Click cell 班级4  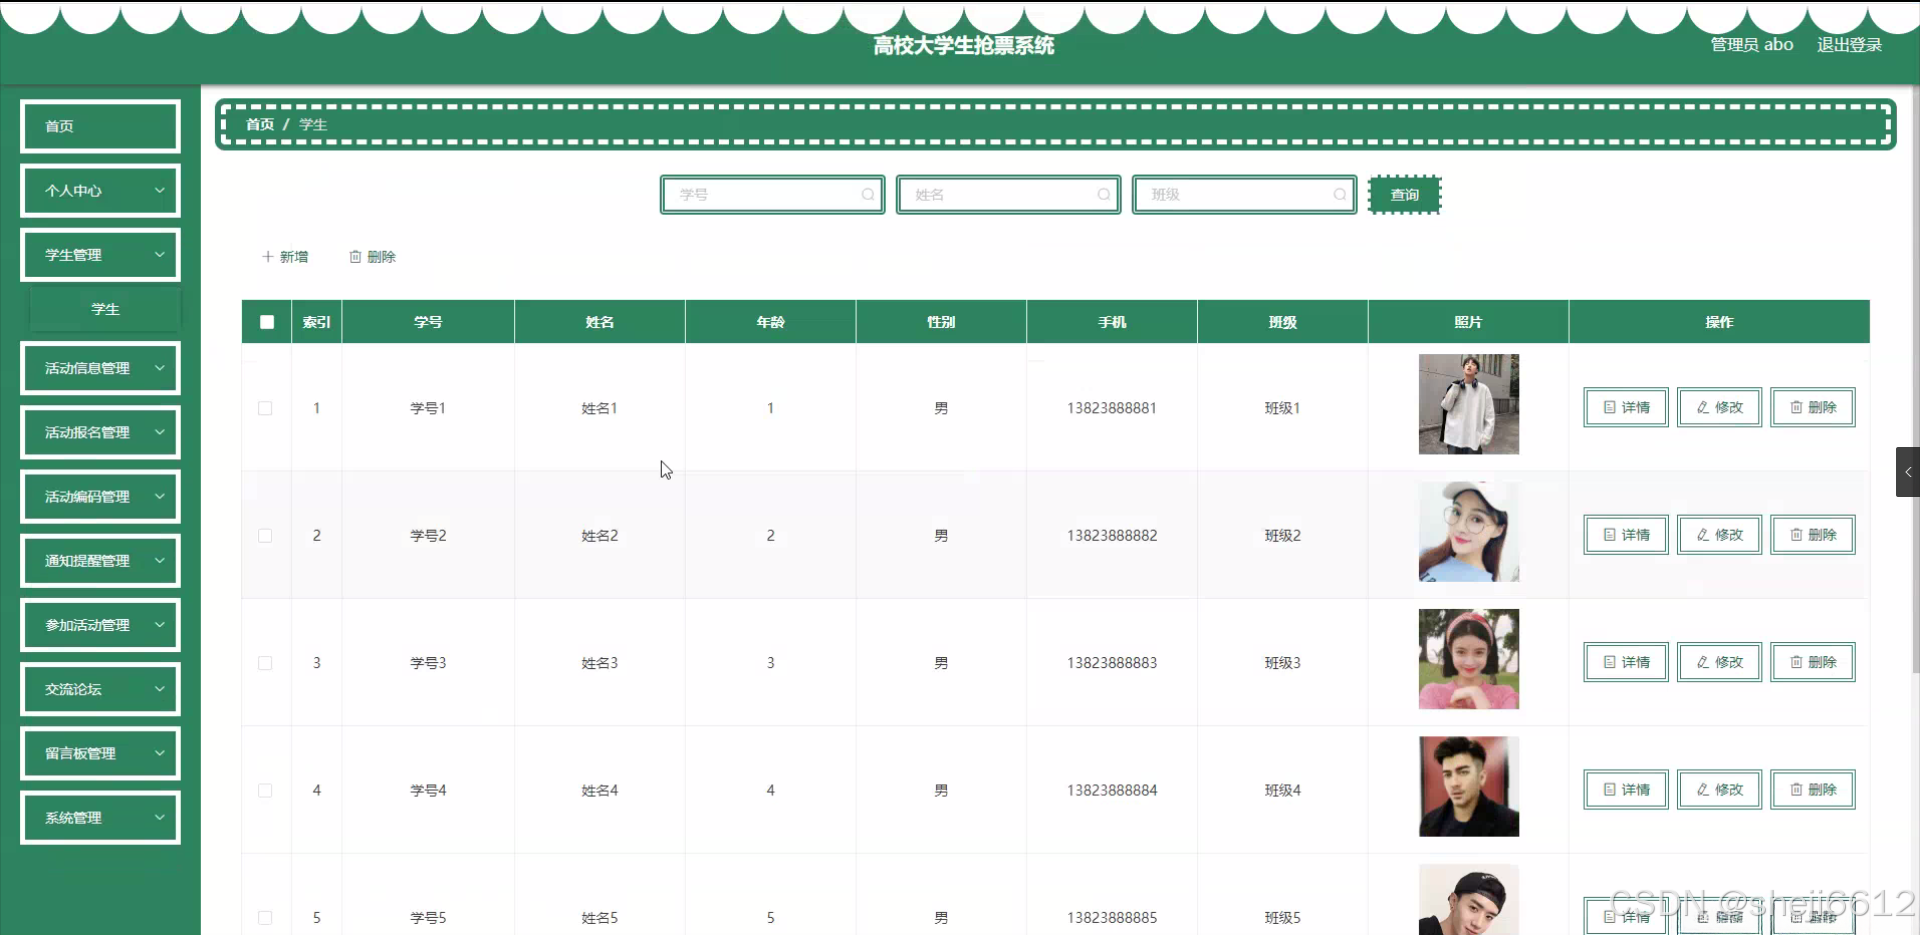pyautogui.click(x=1283, y=790)
